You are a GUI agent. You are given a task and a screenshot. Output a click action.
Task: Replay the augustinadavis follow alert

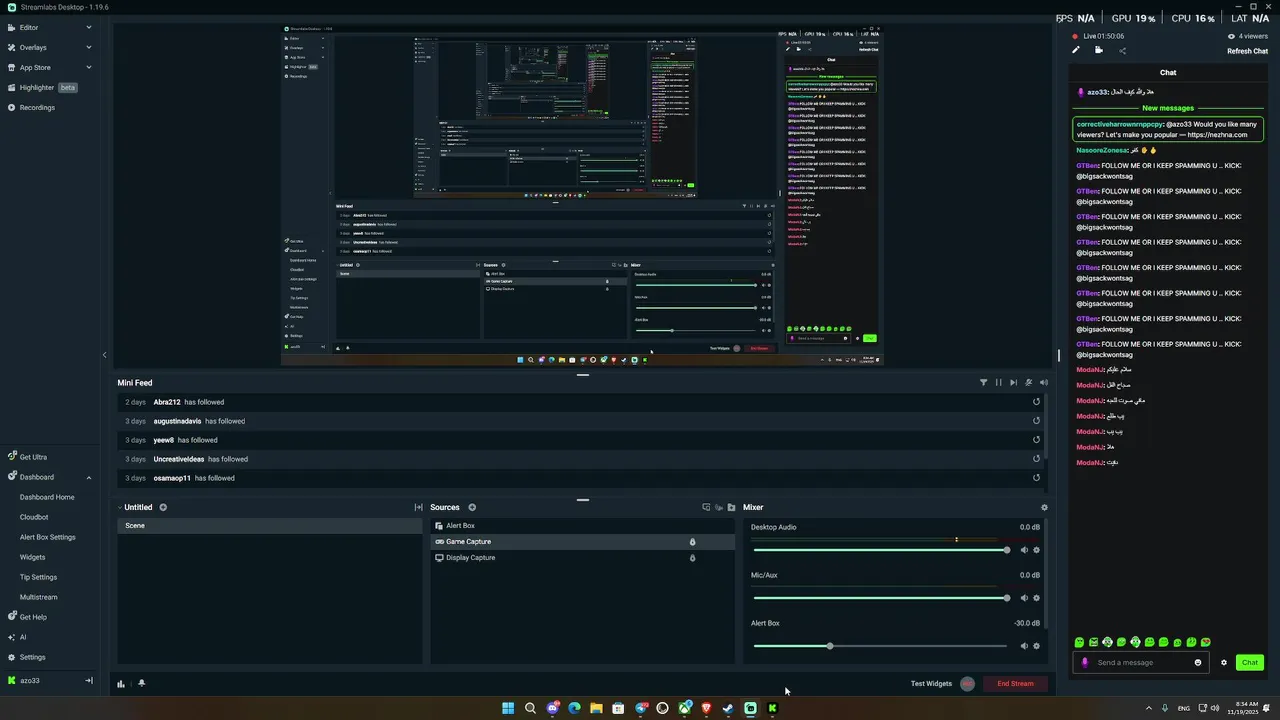tap(1036, 421)
